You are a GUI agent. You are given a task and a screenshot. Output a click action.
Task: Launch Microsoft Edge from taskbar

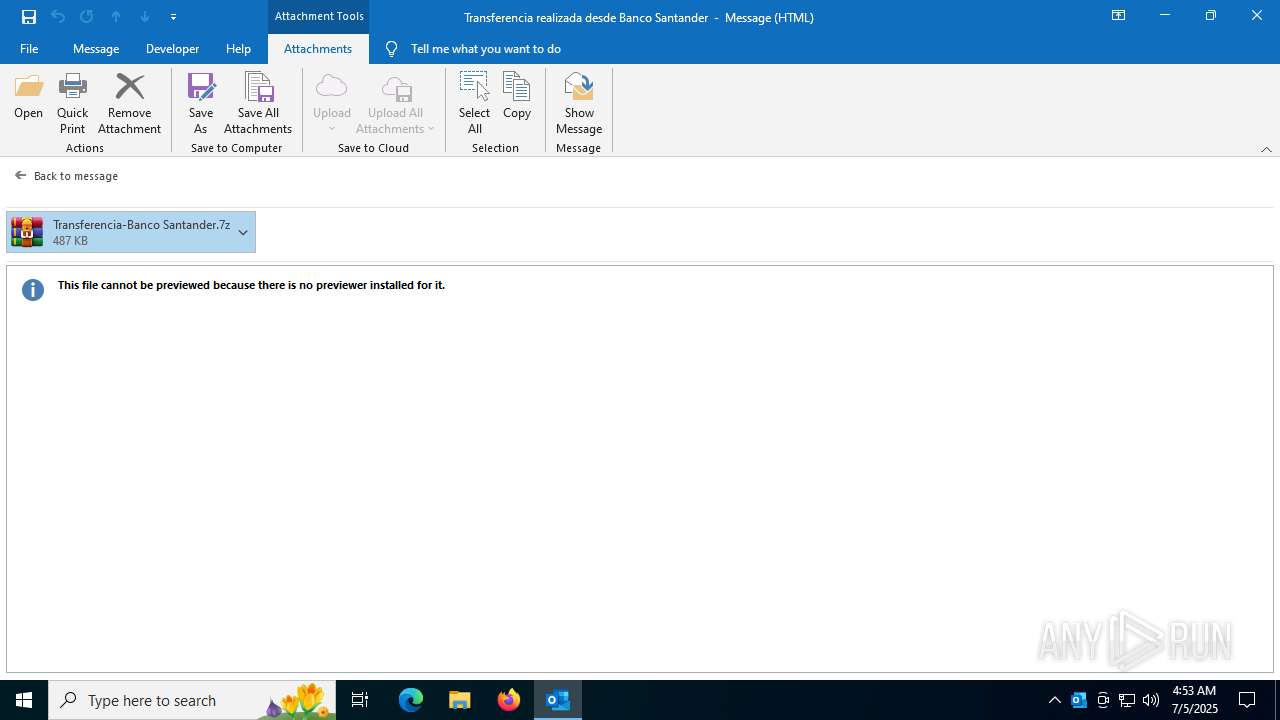(x=411, y=700)
